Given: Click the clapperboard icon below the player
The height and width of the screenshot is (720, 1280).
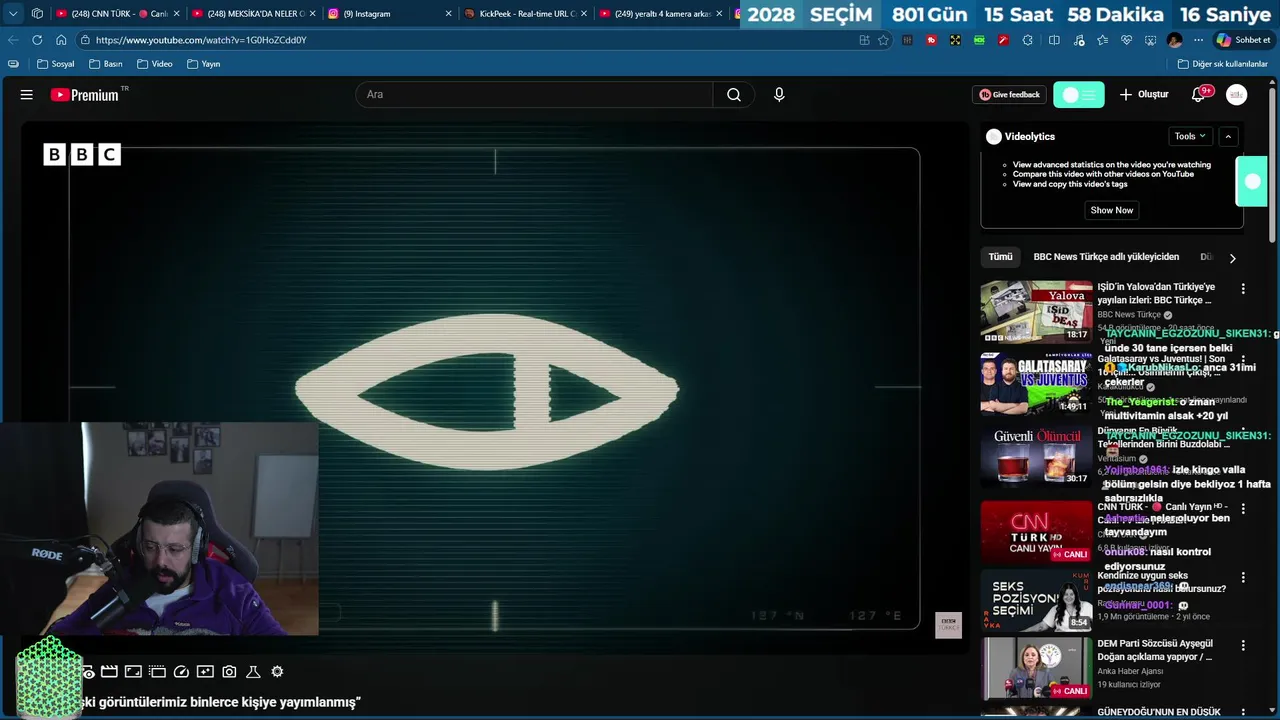Looking at the screenshot, I should tap(109, 672).
